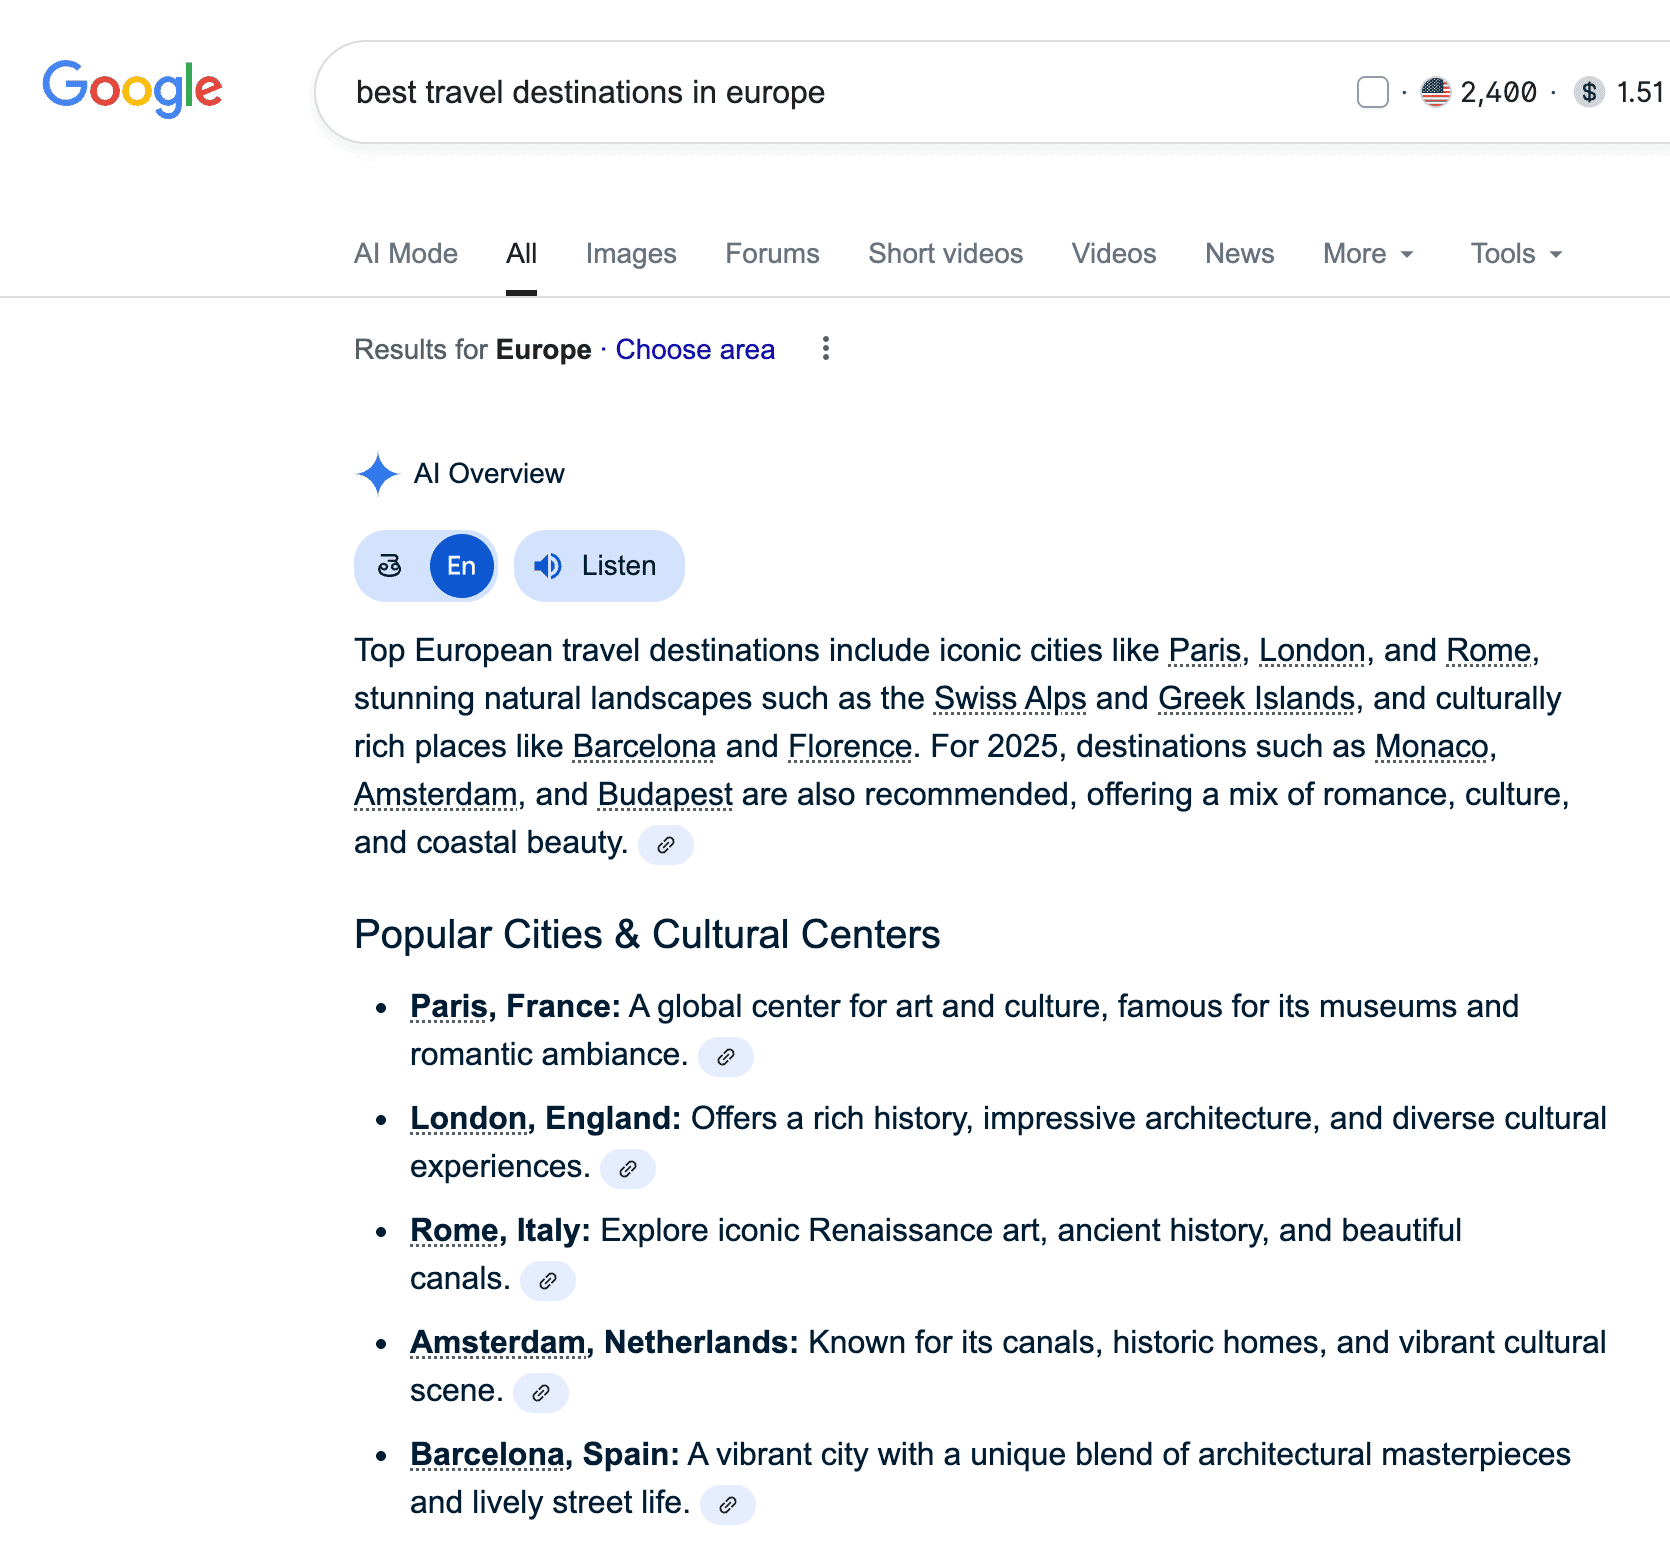This screenshot has width=1670, height=1548.
Task: Switch language toggle to En
Action: (x=461, y=566)
